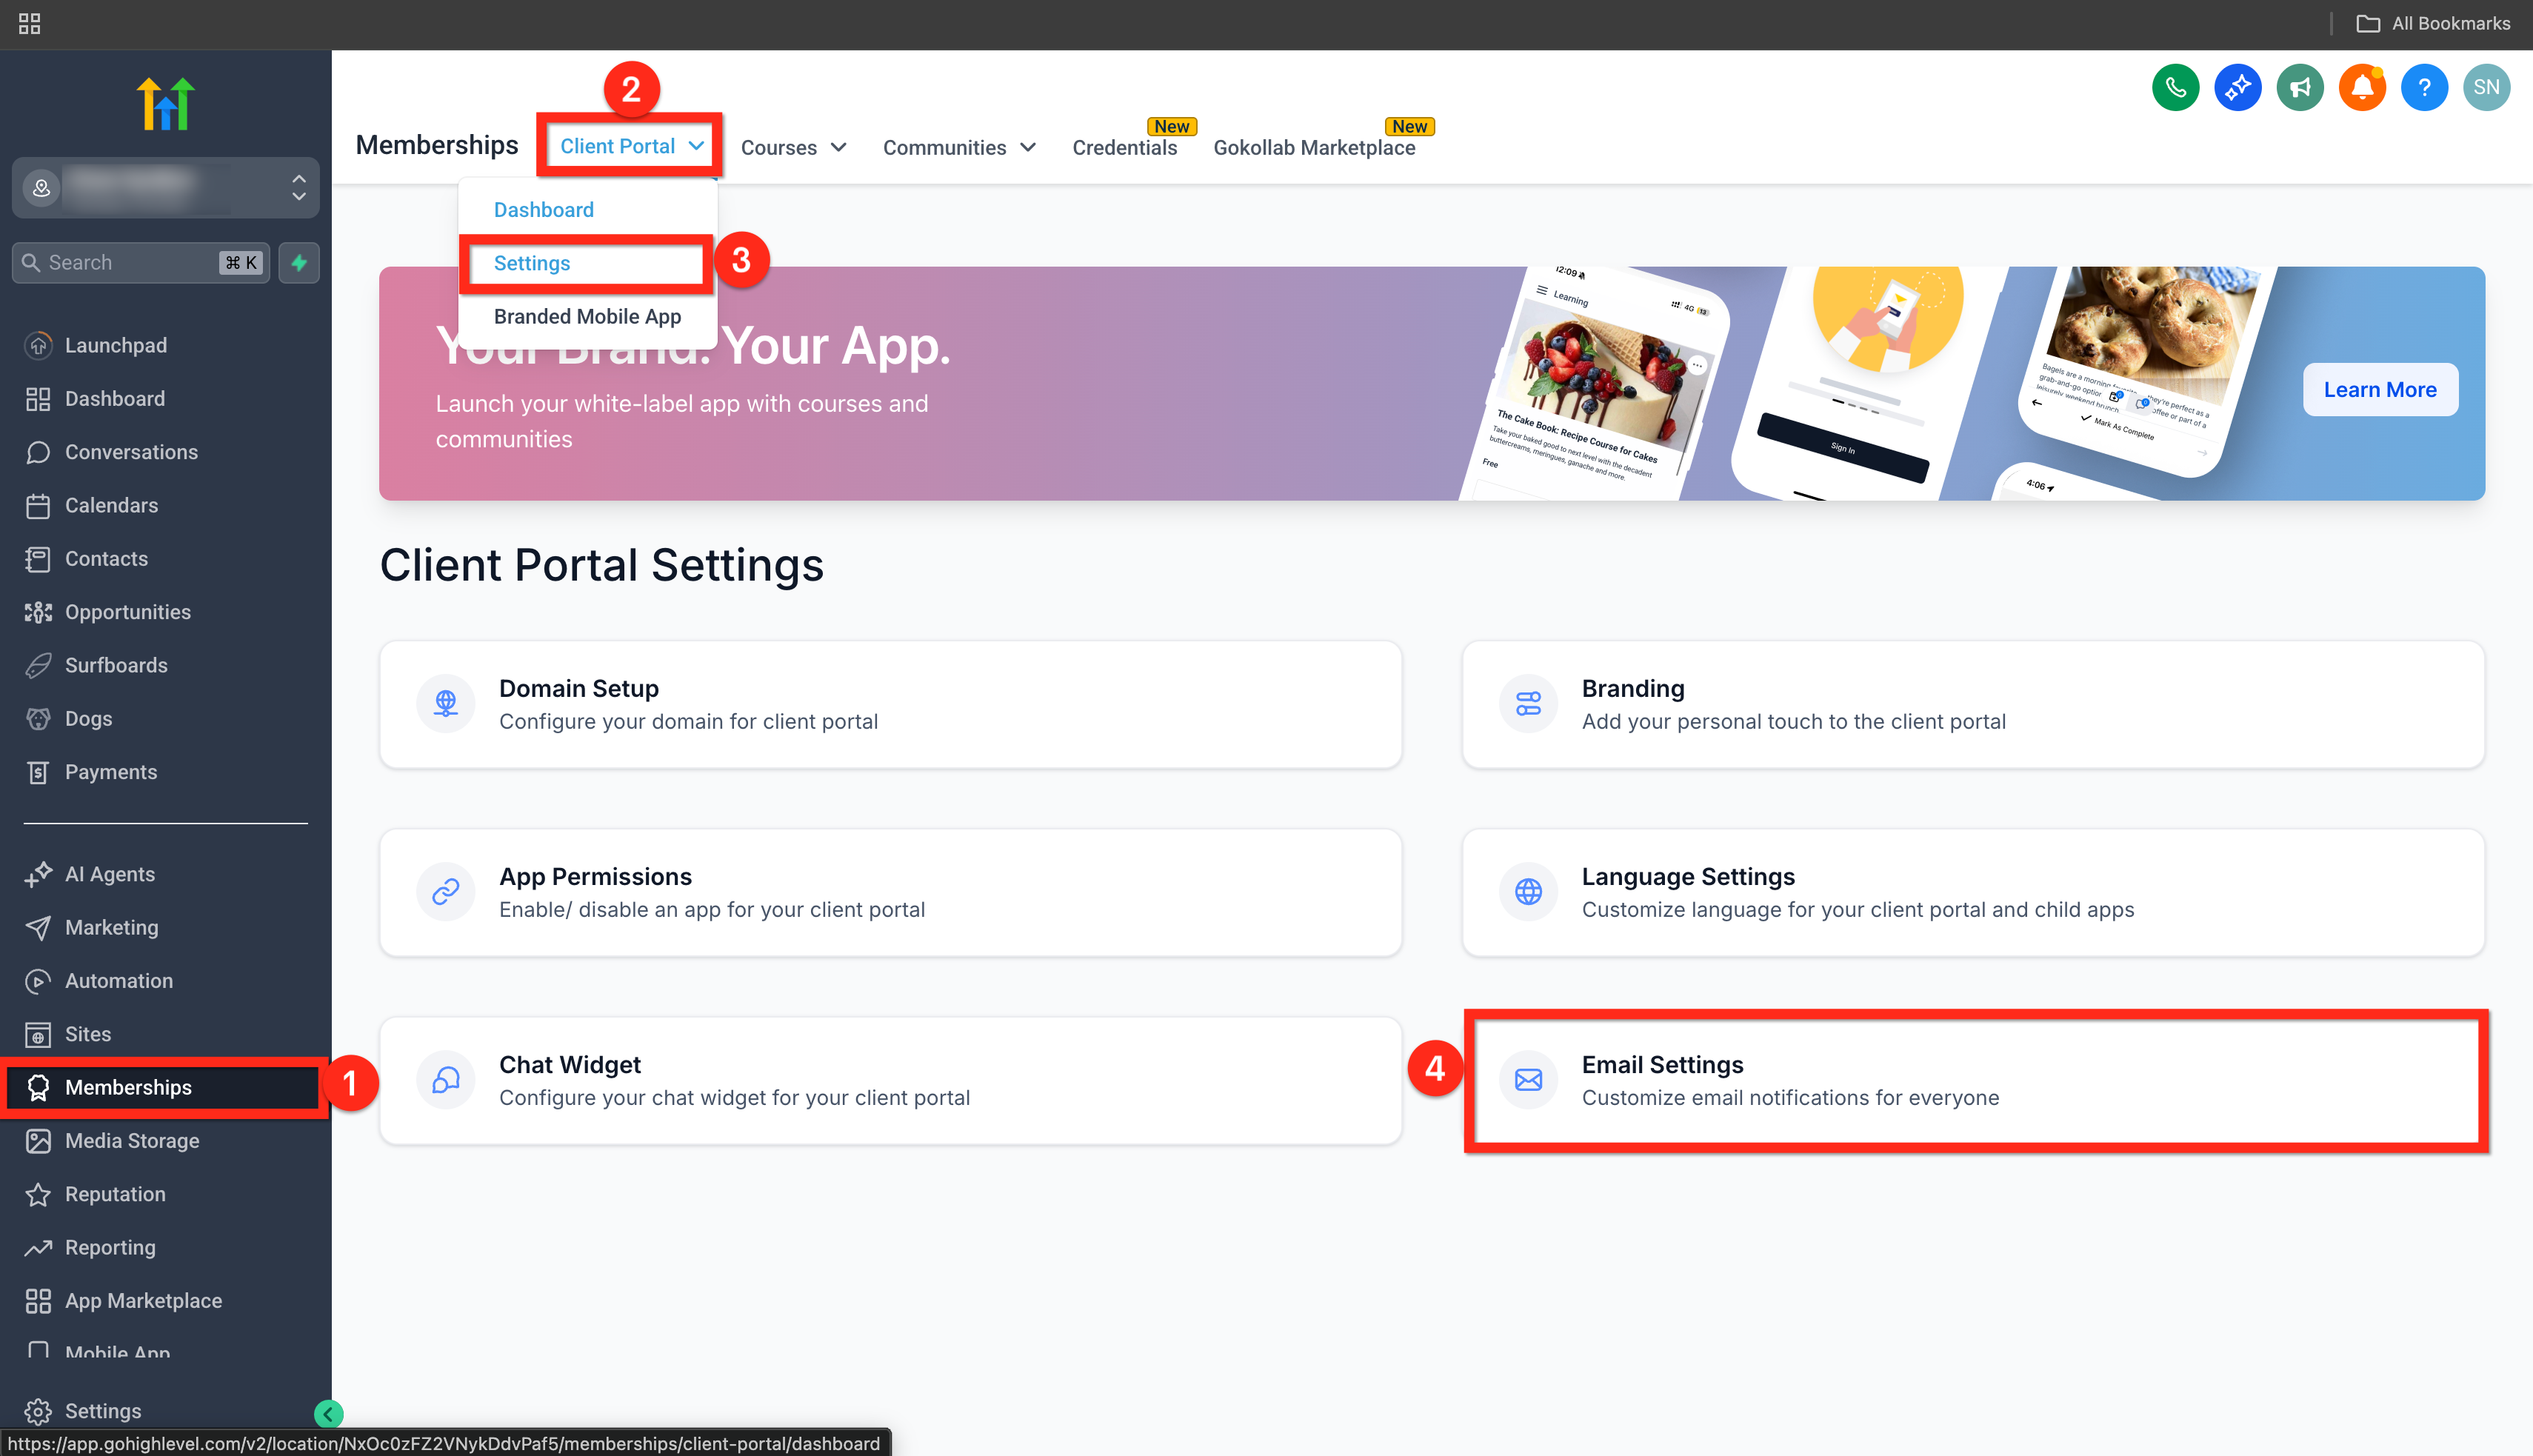Open the Branding settings card
2533x1456 pixels.
click(x=1973, y=704)
